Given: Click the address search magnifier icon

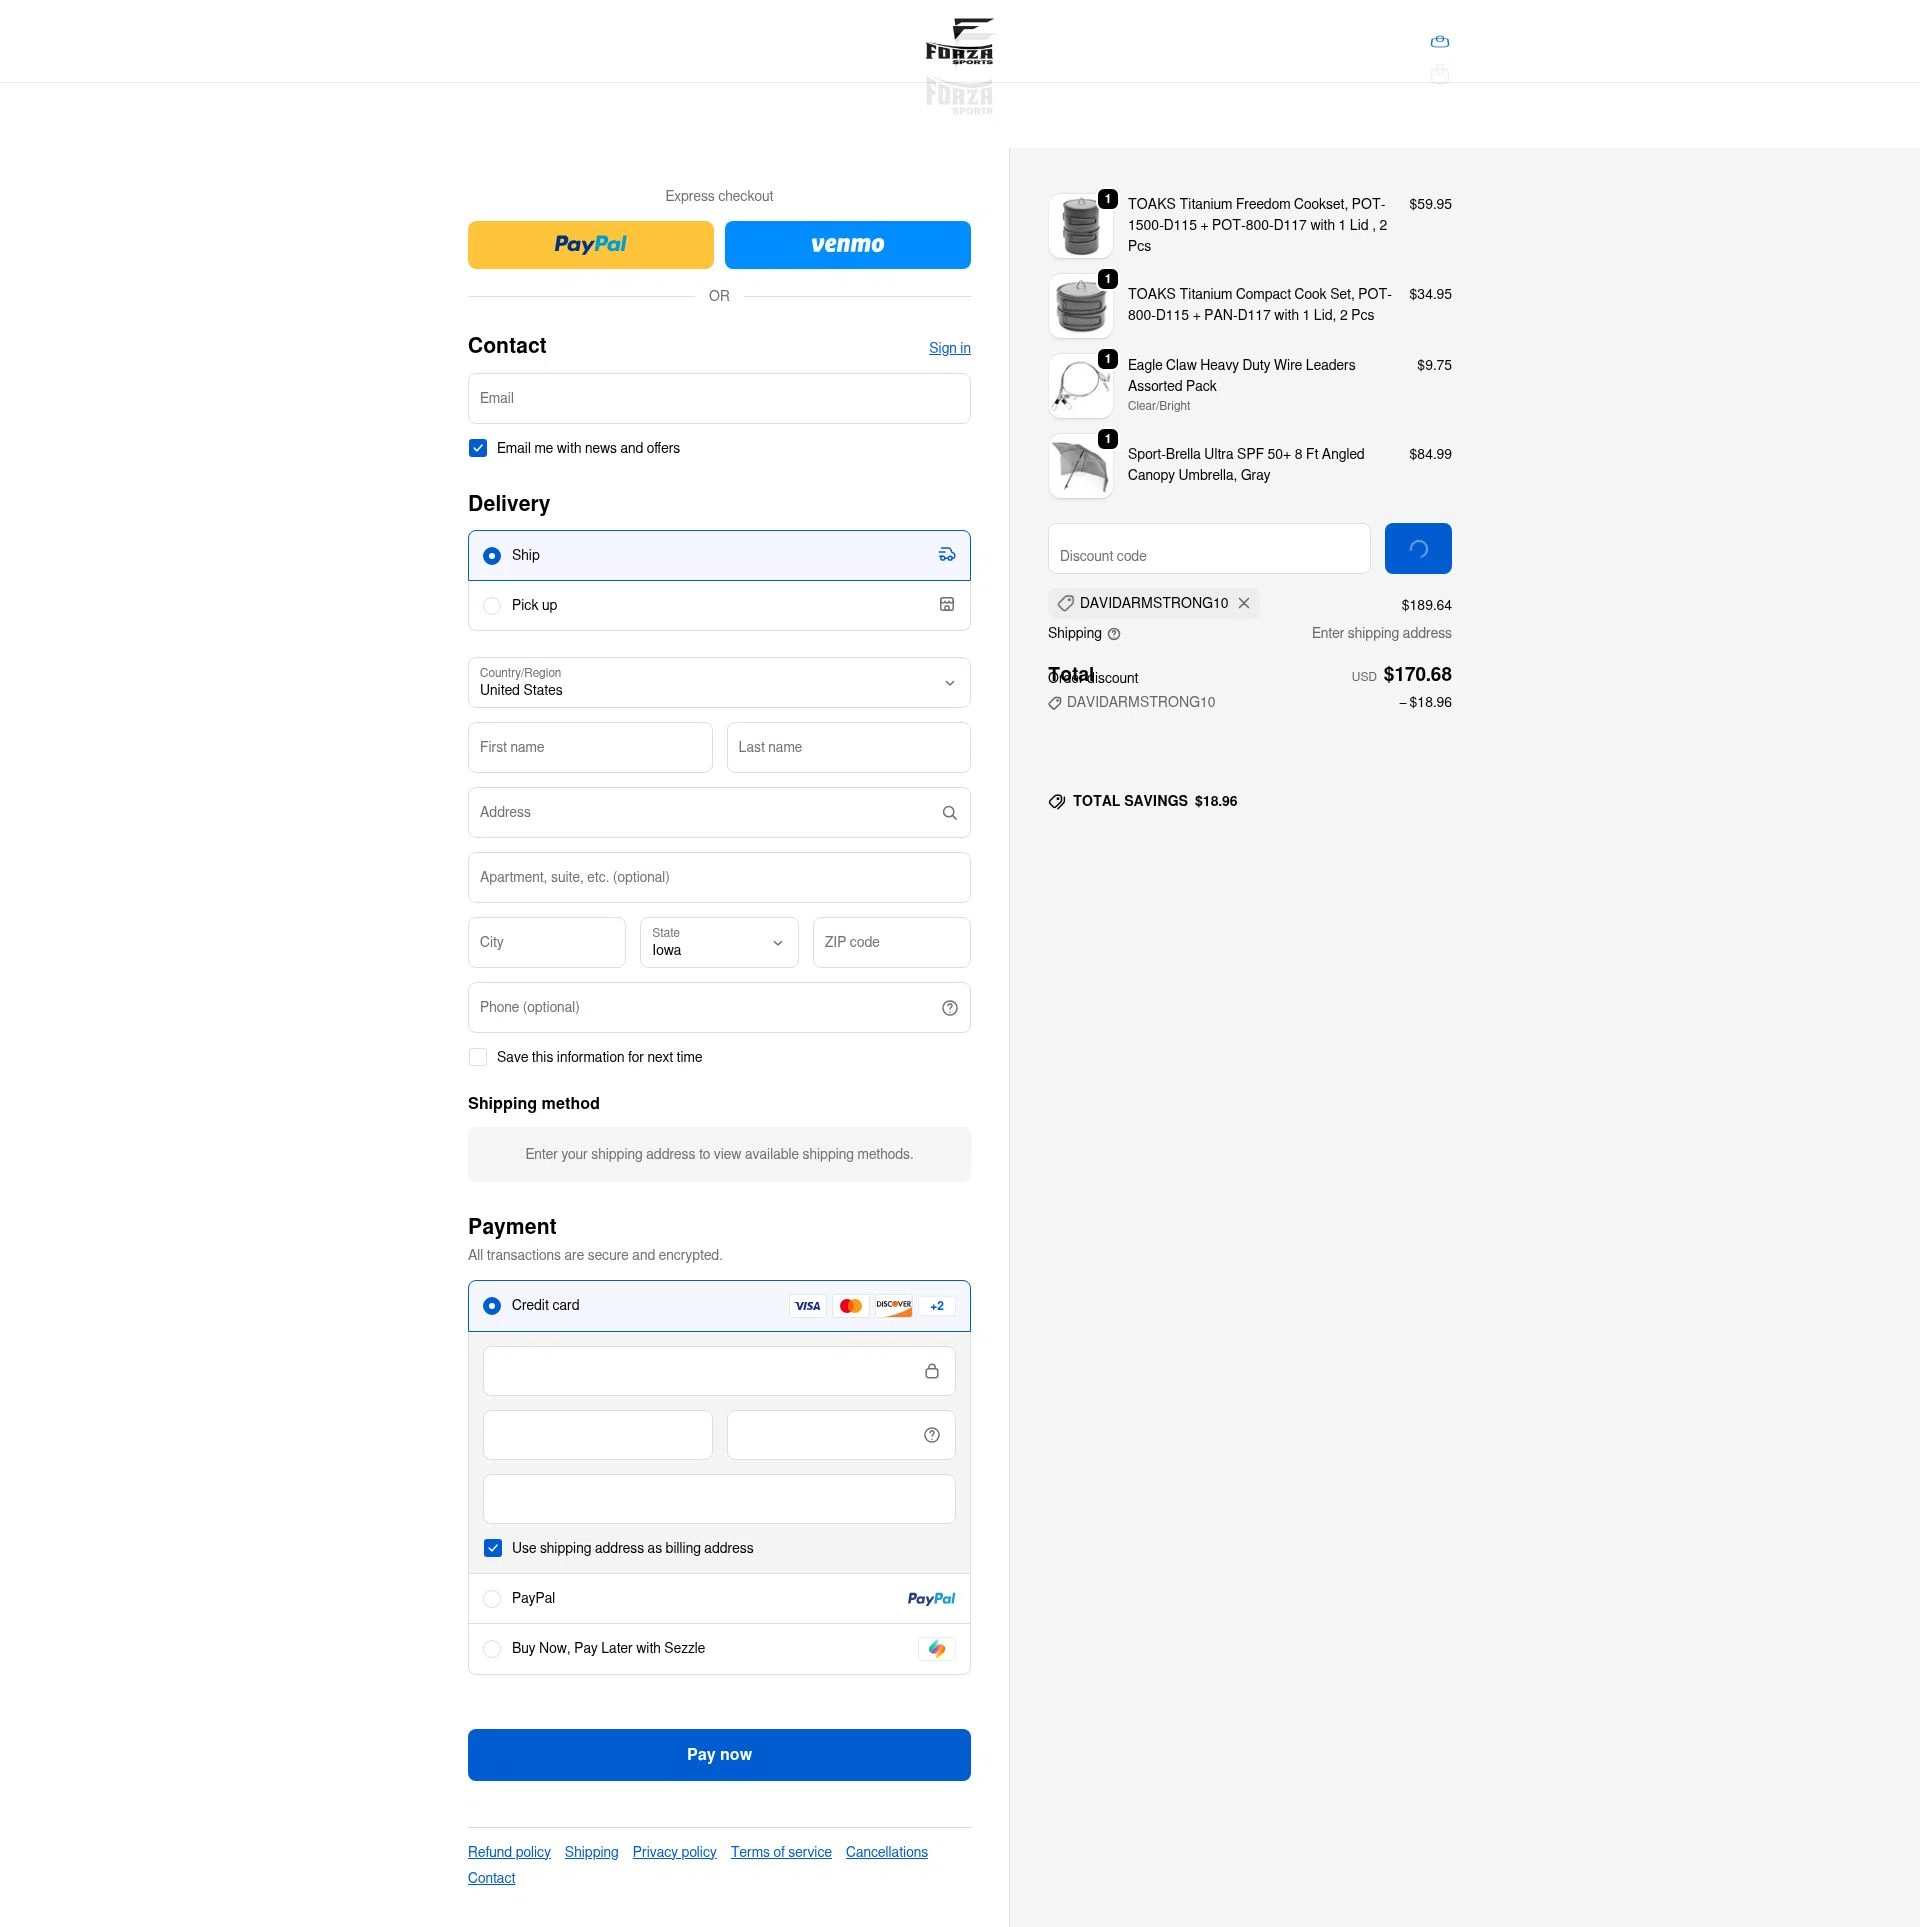Looking at the screenshot, I should 949,813.
